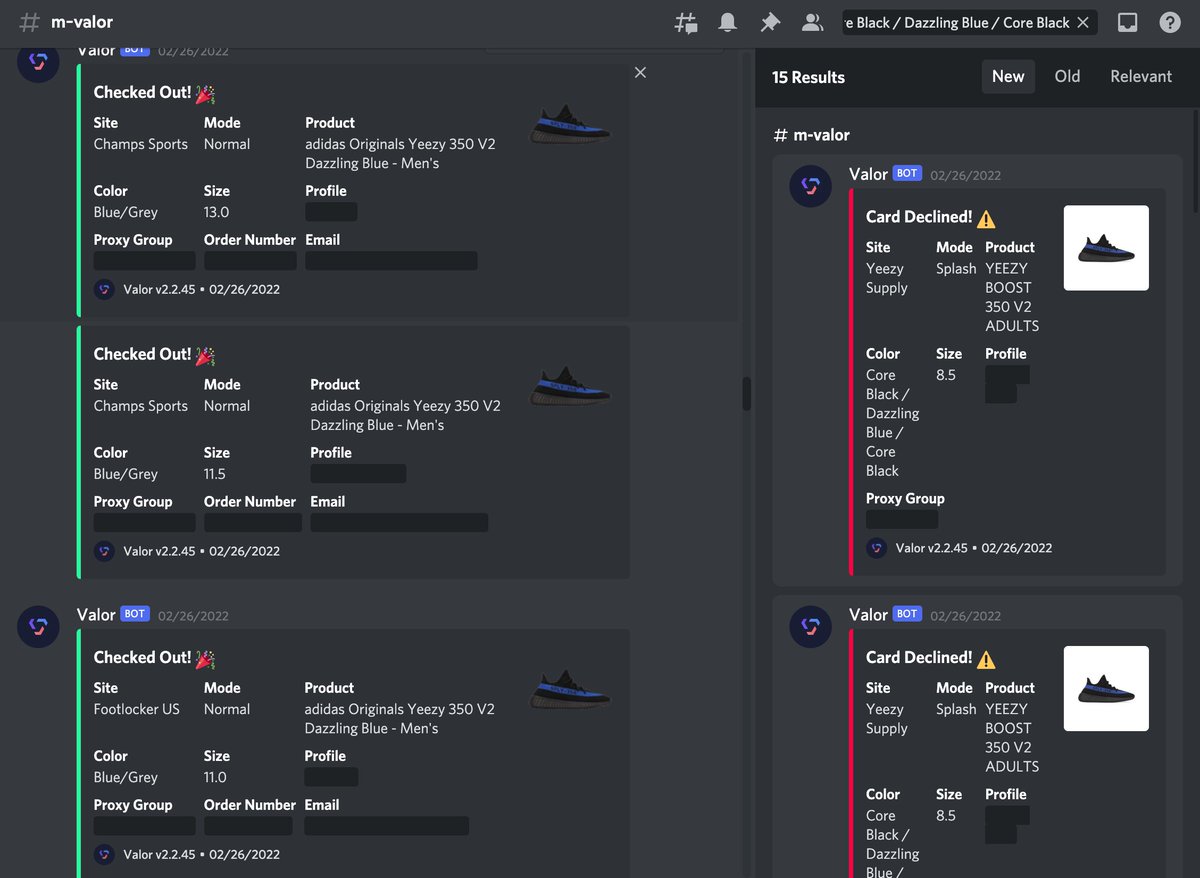Click party popper emoji in size 11.5 embed
Image resolution: width=1200 pixels, height=878 pixels.
click(x=205, y=356)
